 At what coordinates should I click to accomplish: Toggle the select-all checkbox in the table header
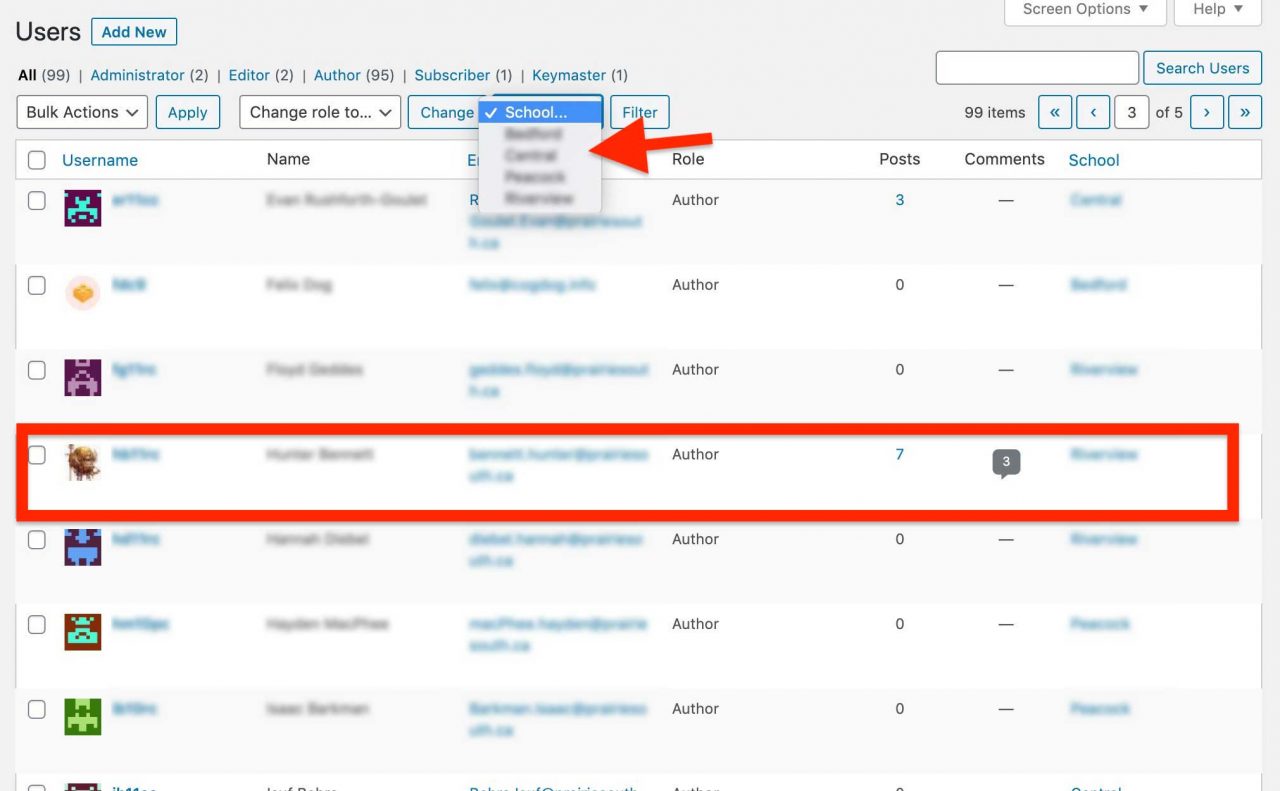click(37, 160)
